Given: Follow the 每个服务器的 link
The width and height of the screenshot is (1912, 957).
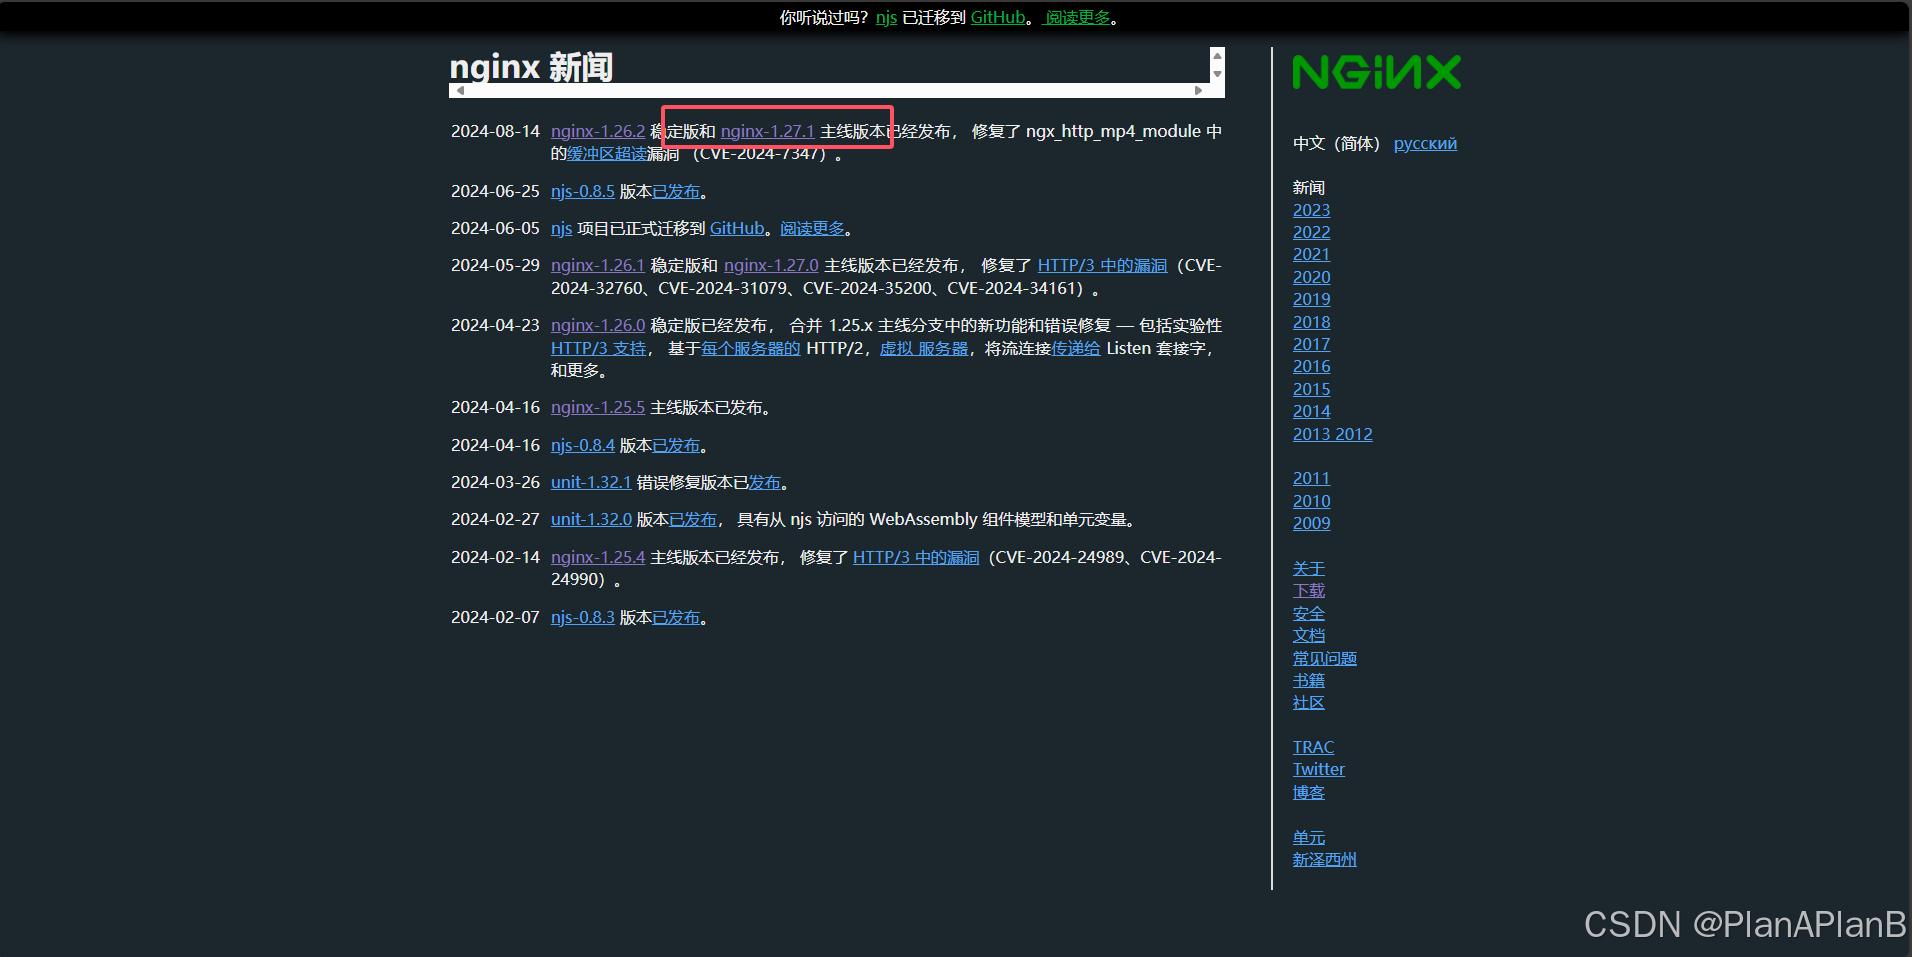Looking at the screenshot, I should pos(751,348).
